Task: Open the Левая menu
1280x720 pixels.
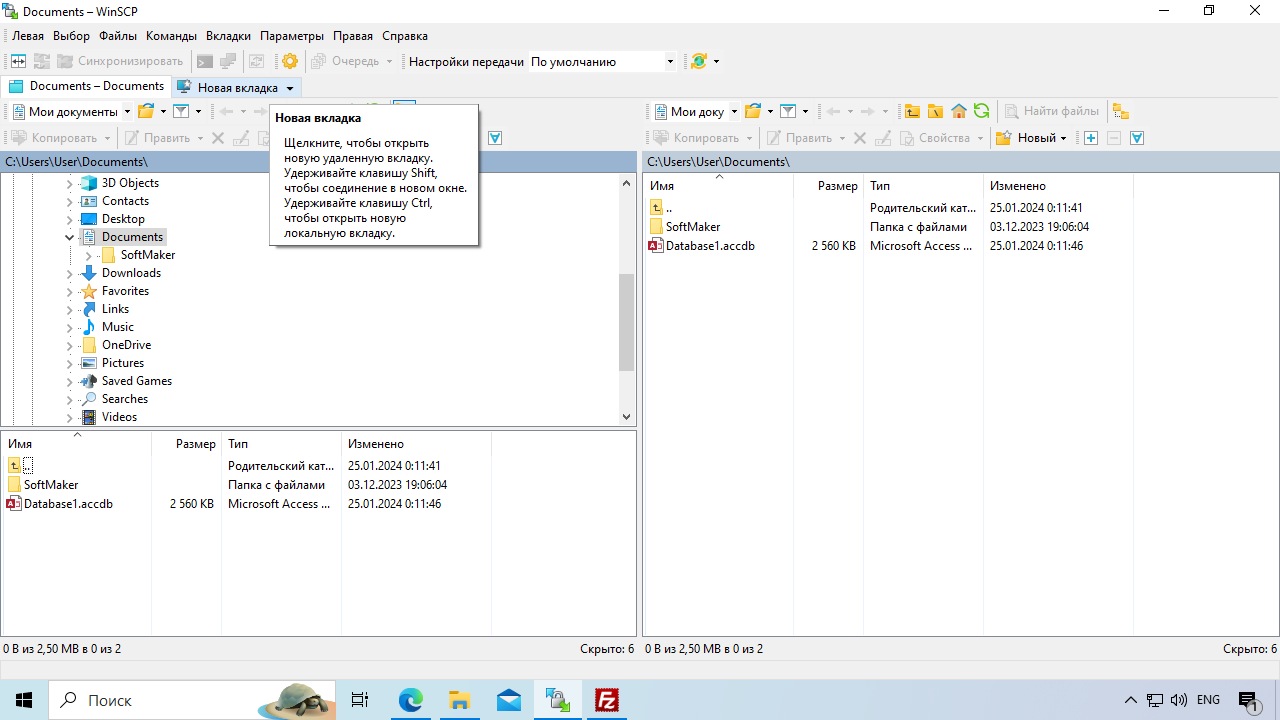Action: tap(27, 35)
